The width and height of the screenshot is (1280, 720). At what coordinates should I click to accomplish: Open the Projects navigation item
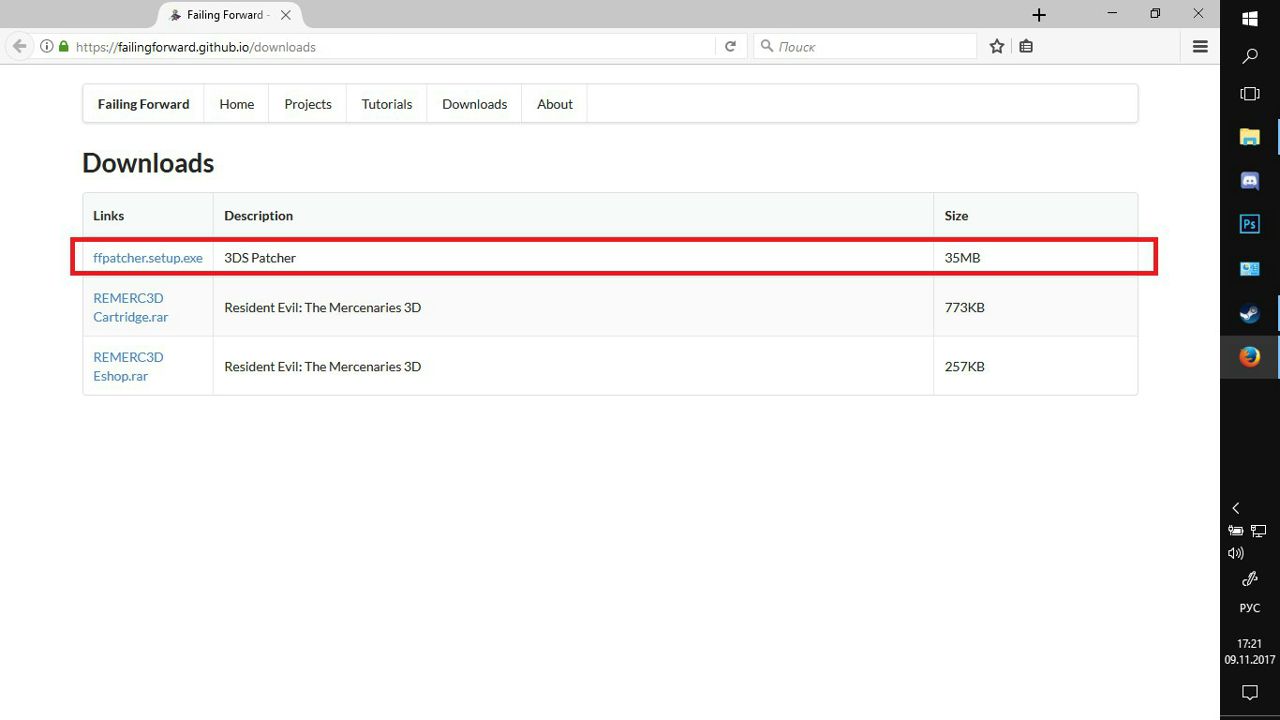(307, 104)
